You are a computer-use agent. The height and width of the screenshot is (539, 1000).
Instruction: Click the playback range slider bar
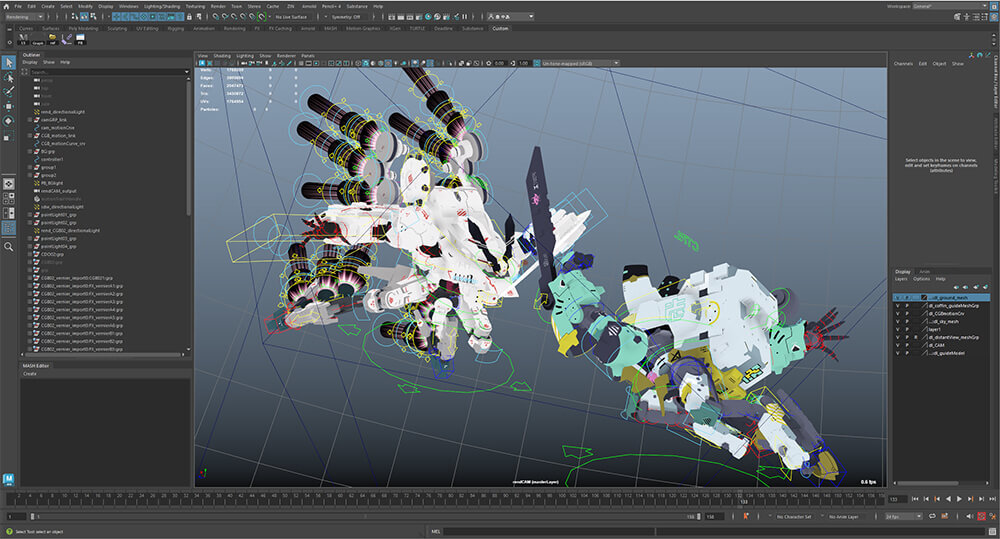coord(366,517)
